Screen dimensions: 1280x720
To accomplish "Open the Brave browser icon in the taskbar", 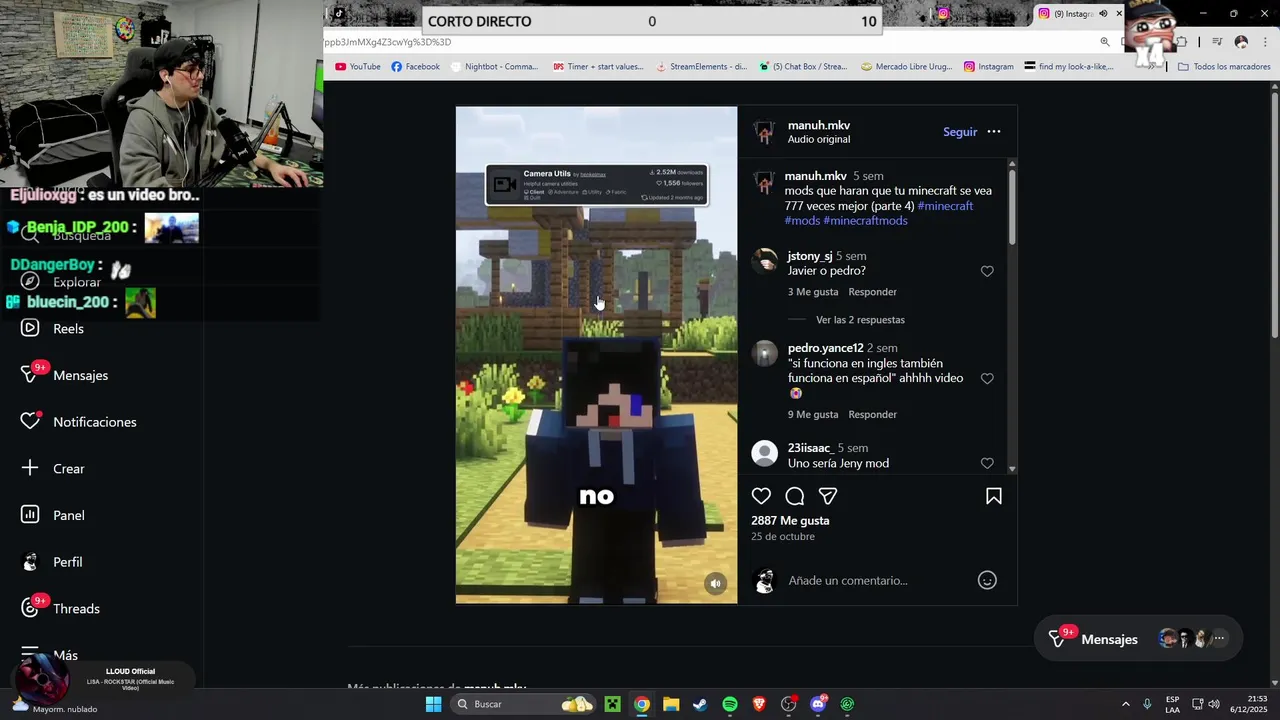I will (759, 704).
